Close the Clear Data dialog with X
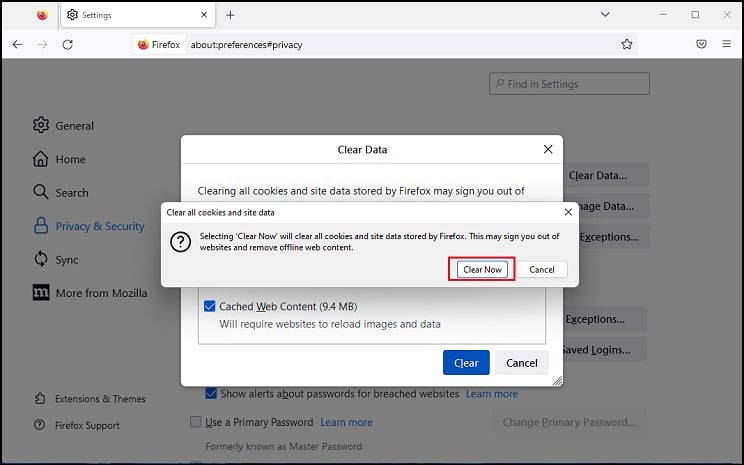Screen dimensions: 744x465 pos(548,149)
